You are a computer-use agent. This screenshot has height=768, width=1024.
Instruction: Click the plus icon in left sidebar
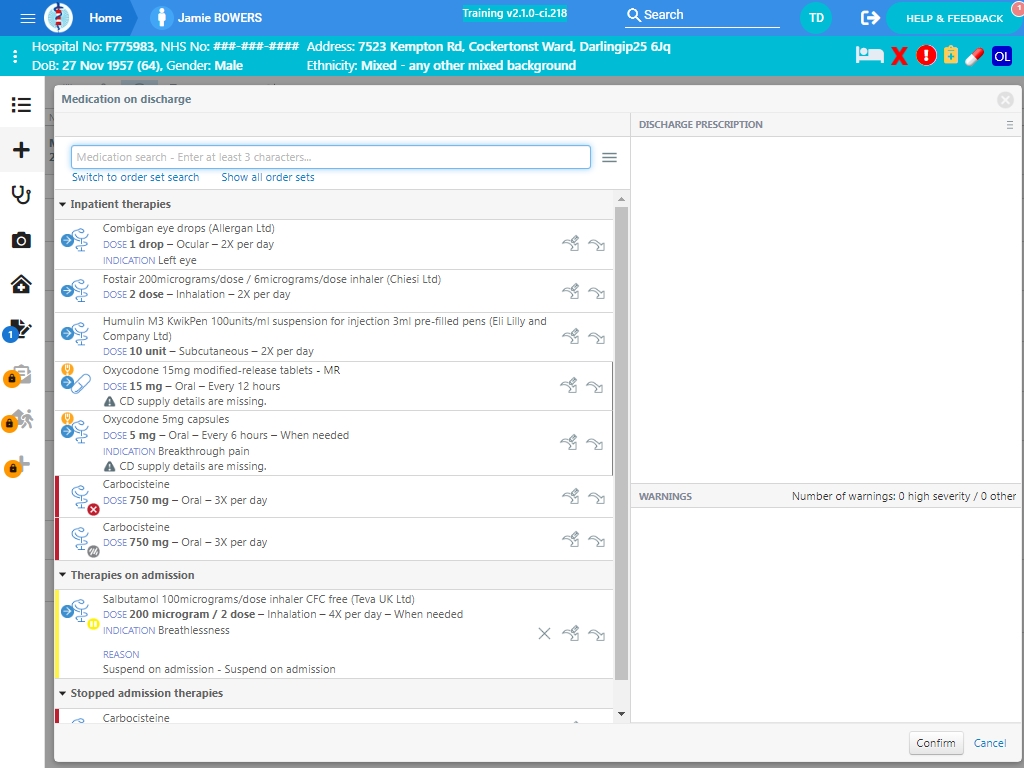(22, 150)
